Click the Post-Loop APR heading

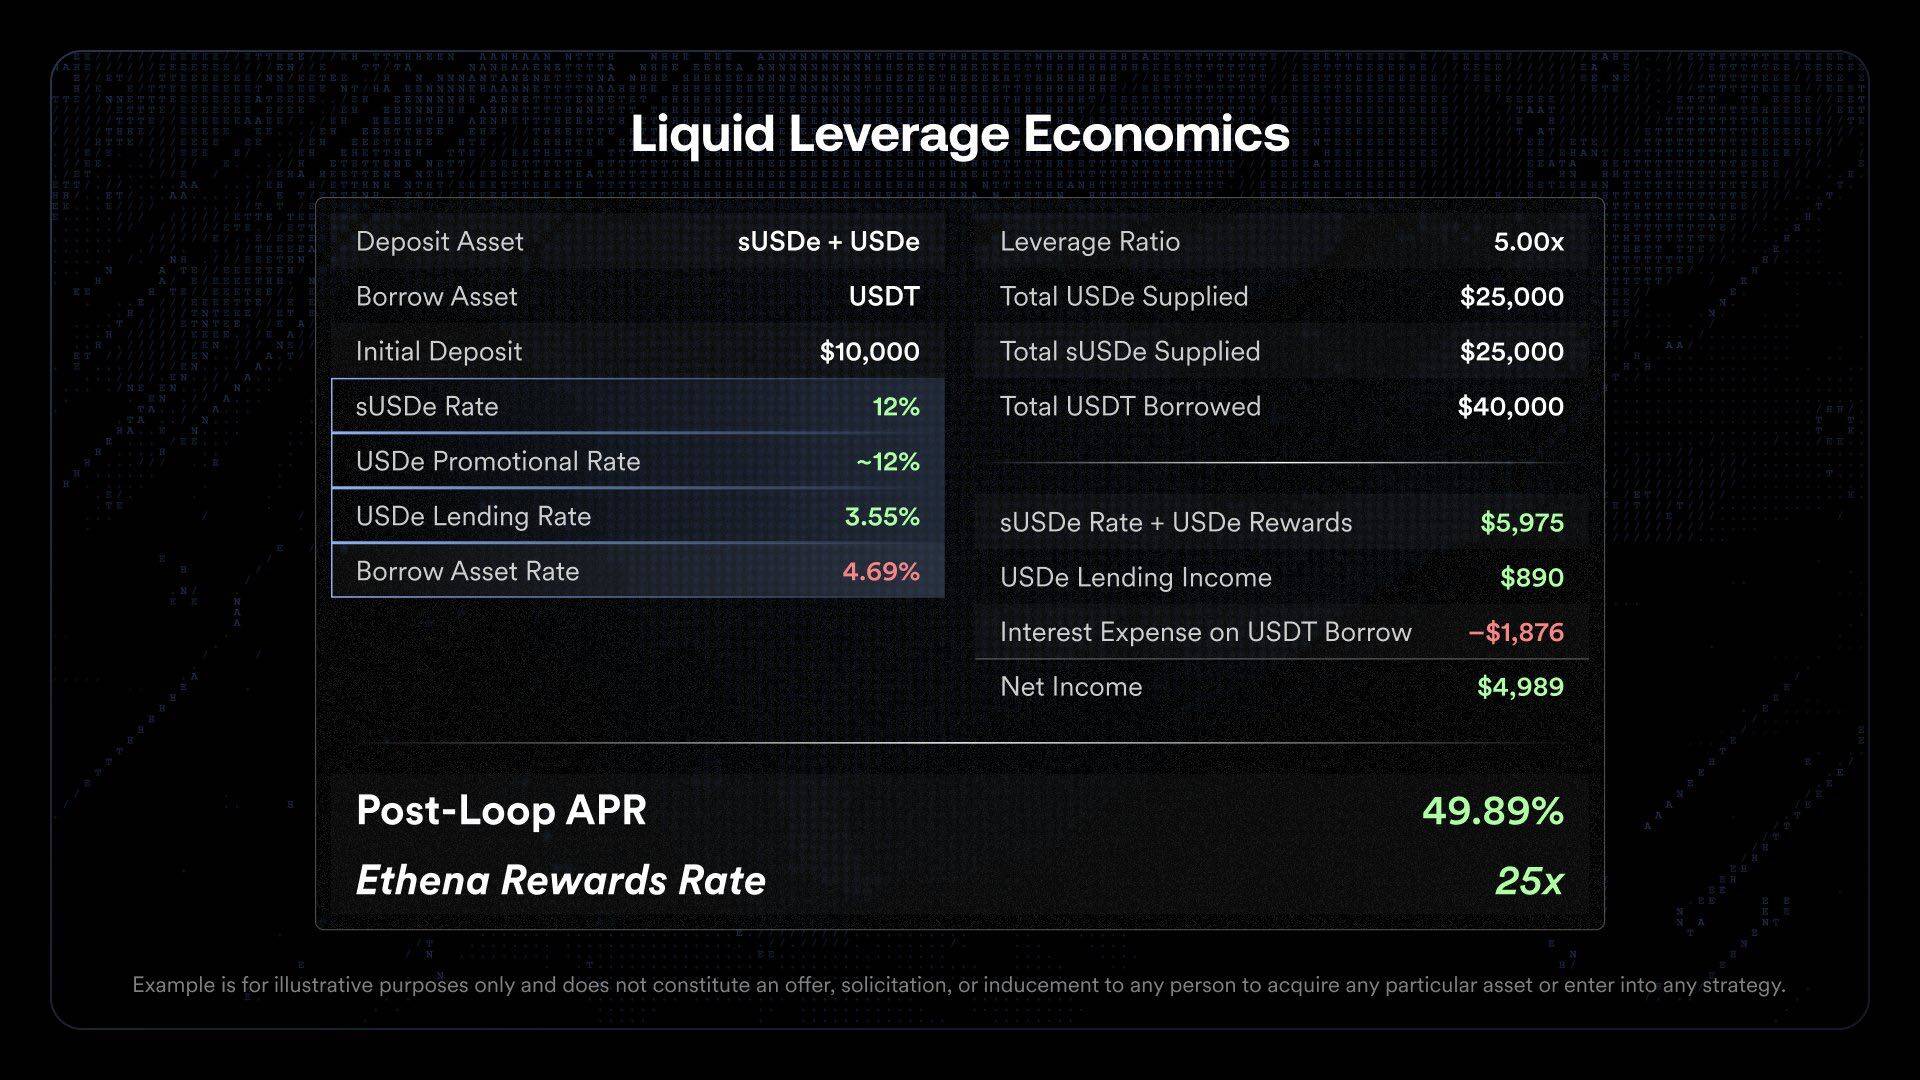tap(501, 810)
